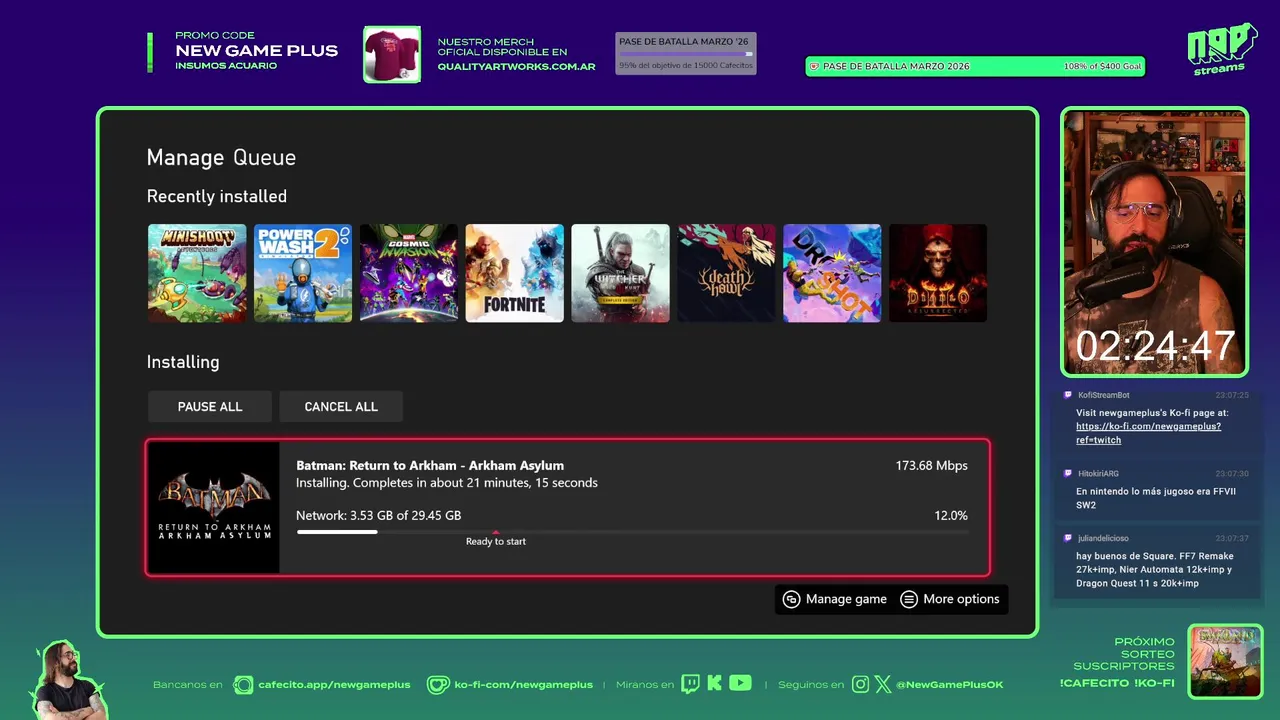Viewport: 1280px width, 720px height.
Task: Click the merch t-shirt image
Action: pyautogui.click(x=392, y=54)
